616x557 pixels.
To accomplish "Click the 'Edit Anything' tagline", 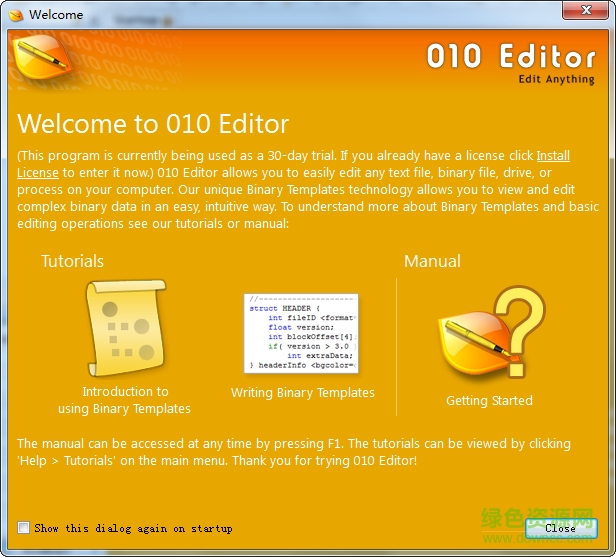I will [x=556, y=79].
